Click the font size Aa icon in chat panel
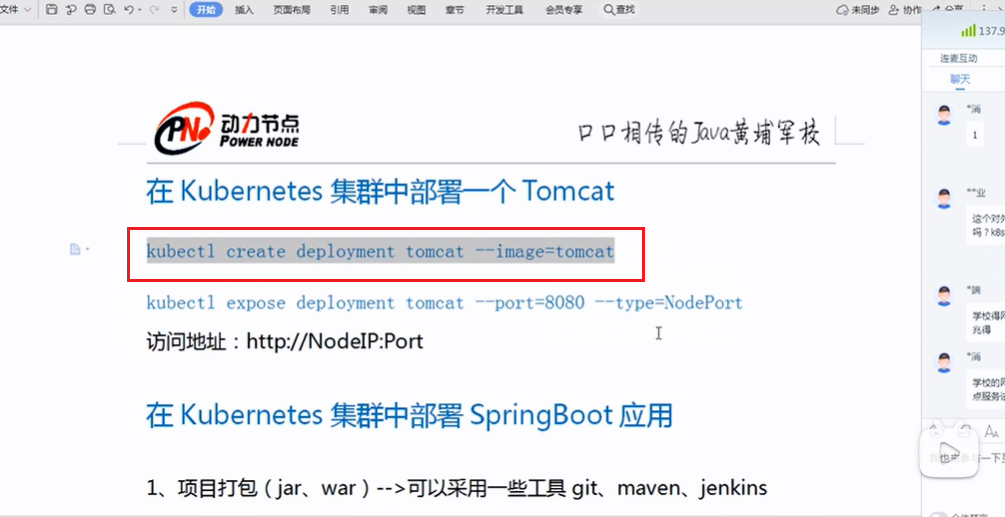This screenshot has height=517, width=1005. pos(992,431)
